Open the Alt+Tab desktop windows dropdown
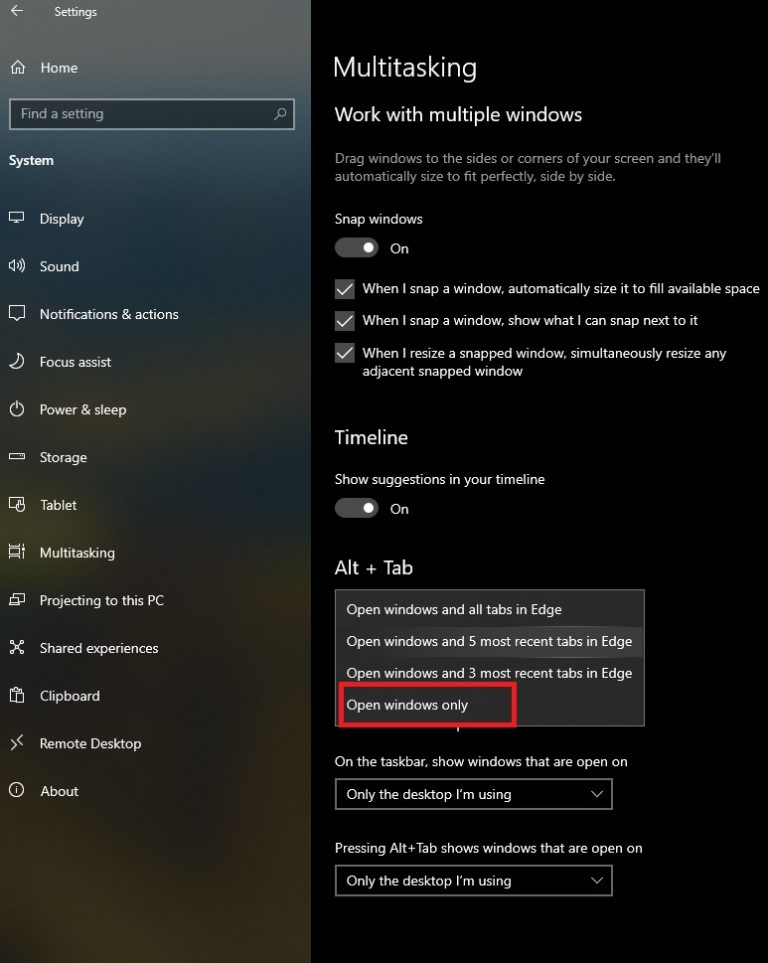 pyautogui.click(x=473, y=880)
